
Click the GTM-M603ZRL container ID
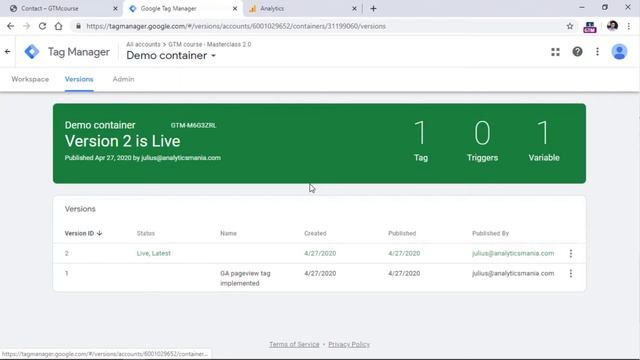(x=193, y=125)
